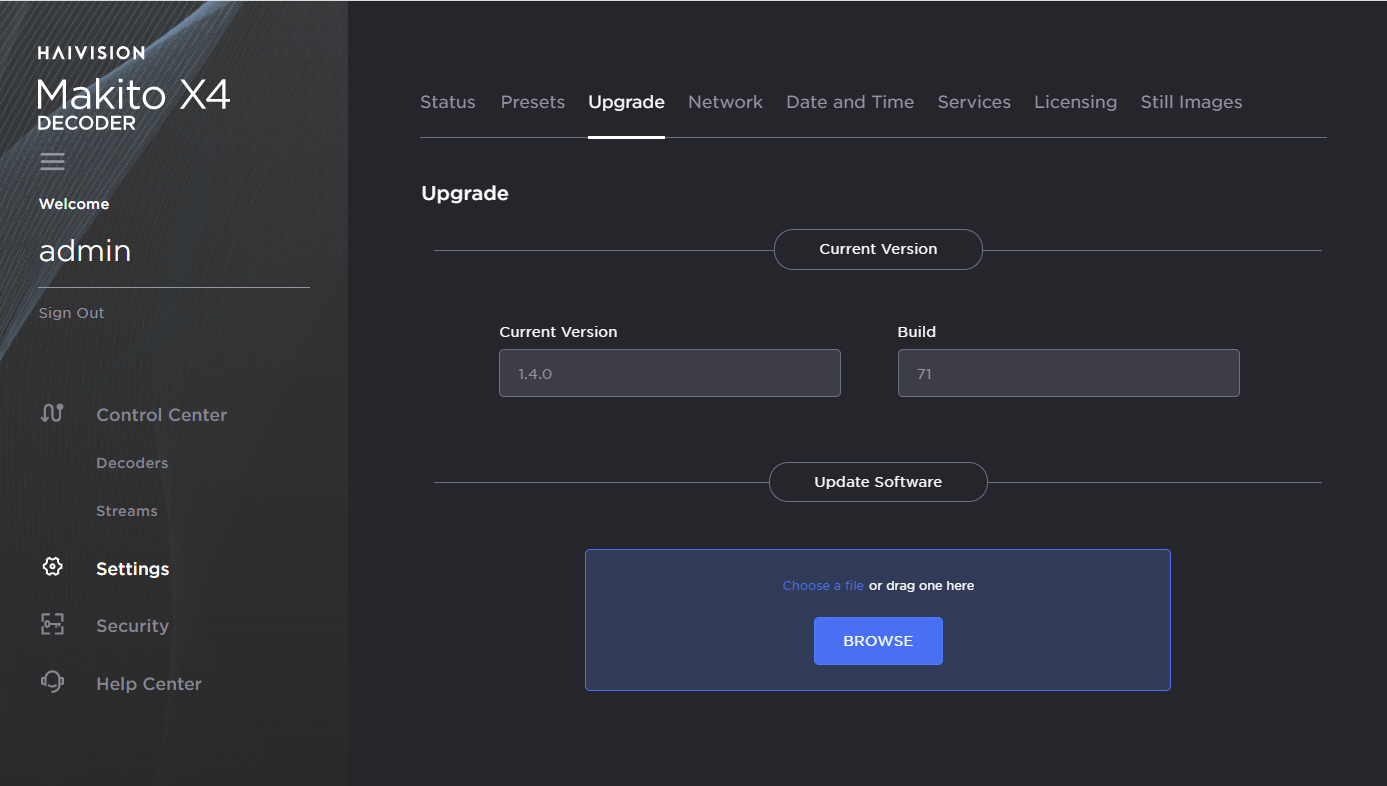Open Decoders under Control Center
This screenshot has width=1387, height=786.
132,463
